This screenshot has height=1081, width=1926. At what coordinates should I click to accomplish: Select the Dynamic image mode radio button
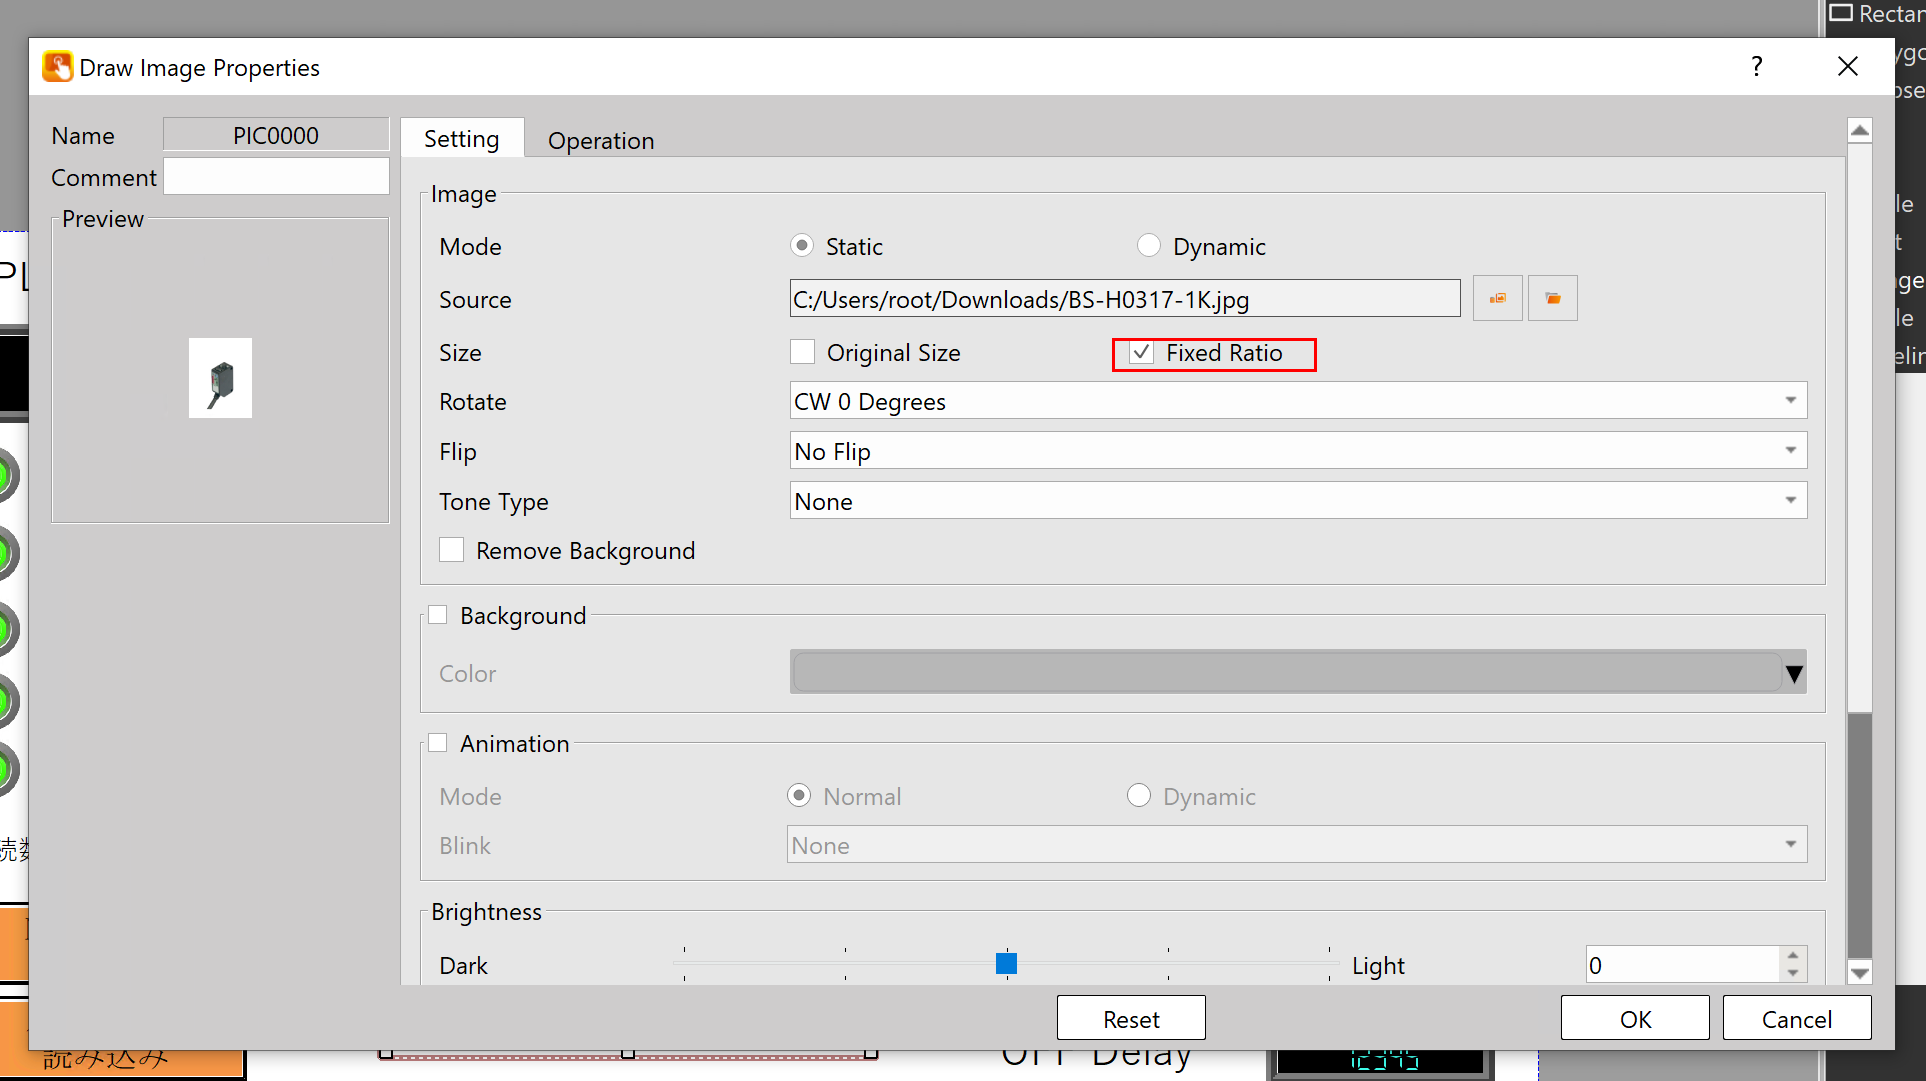(1149, 246)
